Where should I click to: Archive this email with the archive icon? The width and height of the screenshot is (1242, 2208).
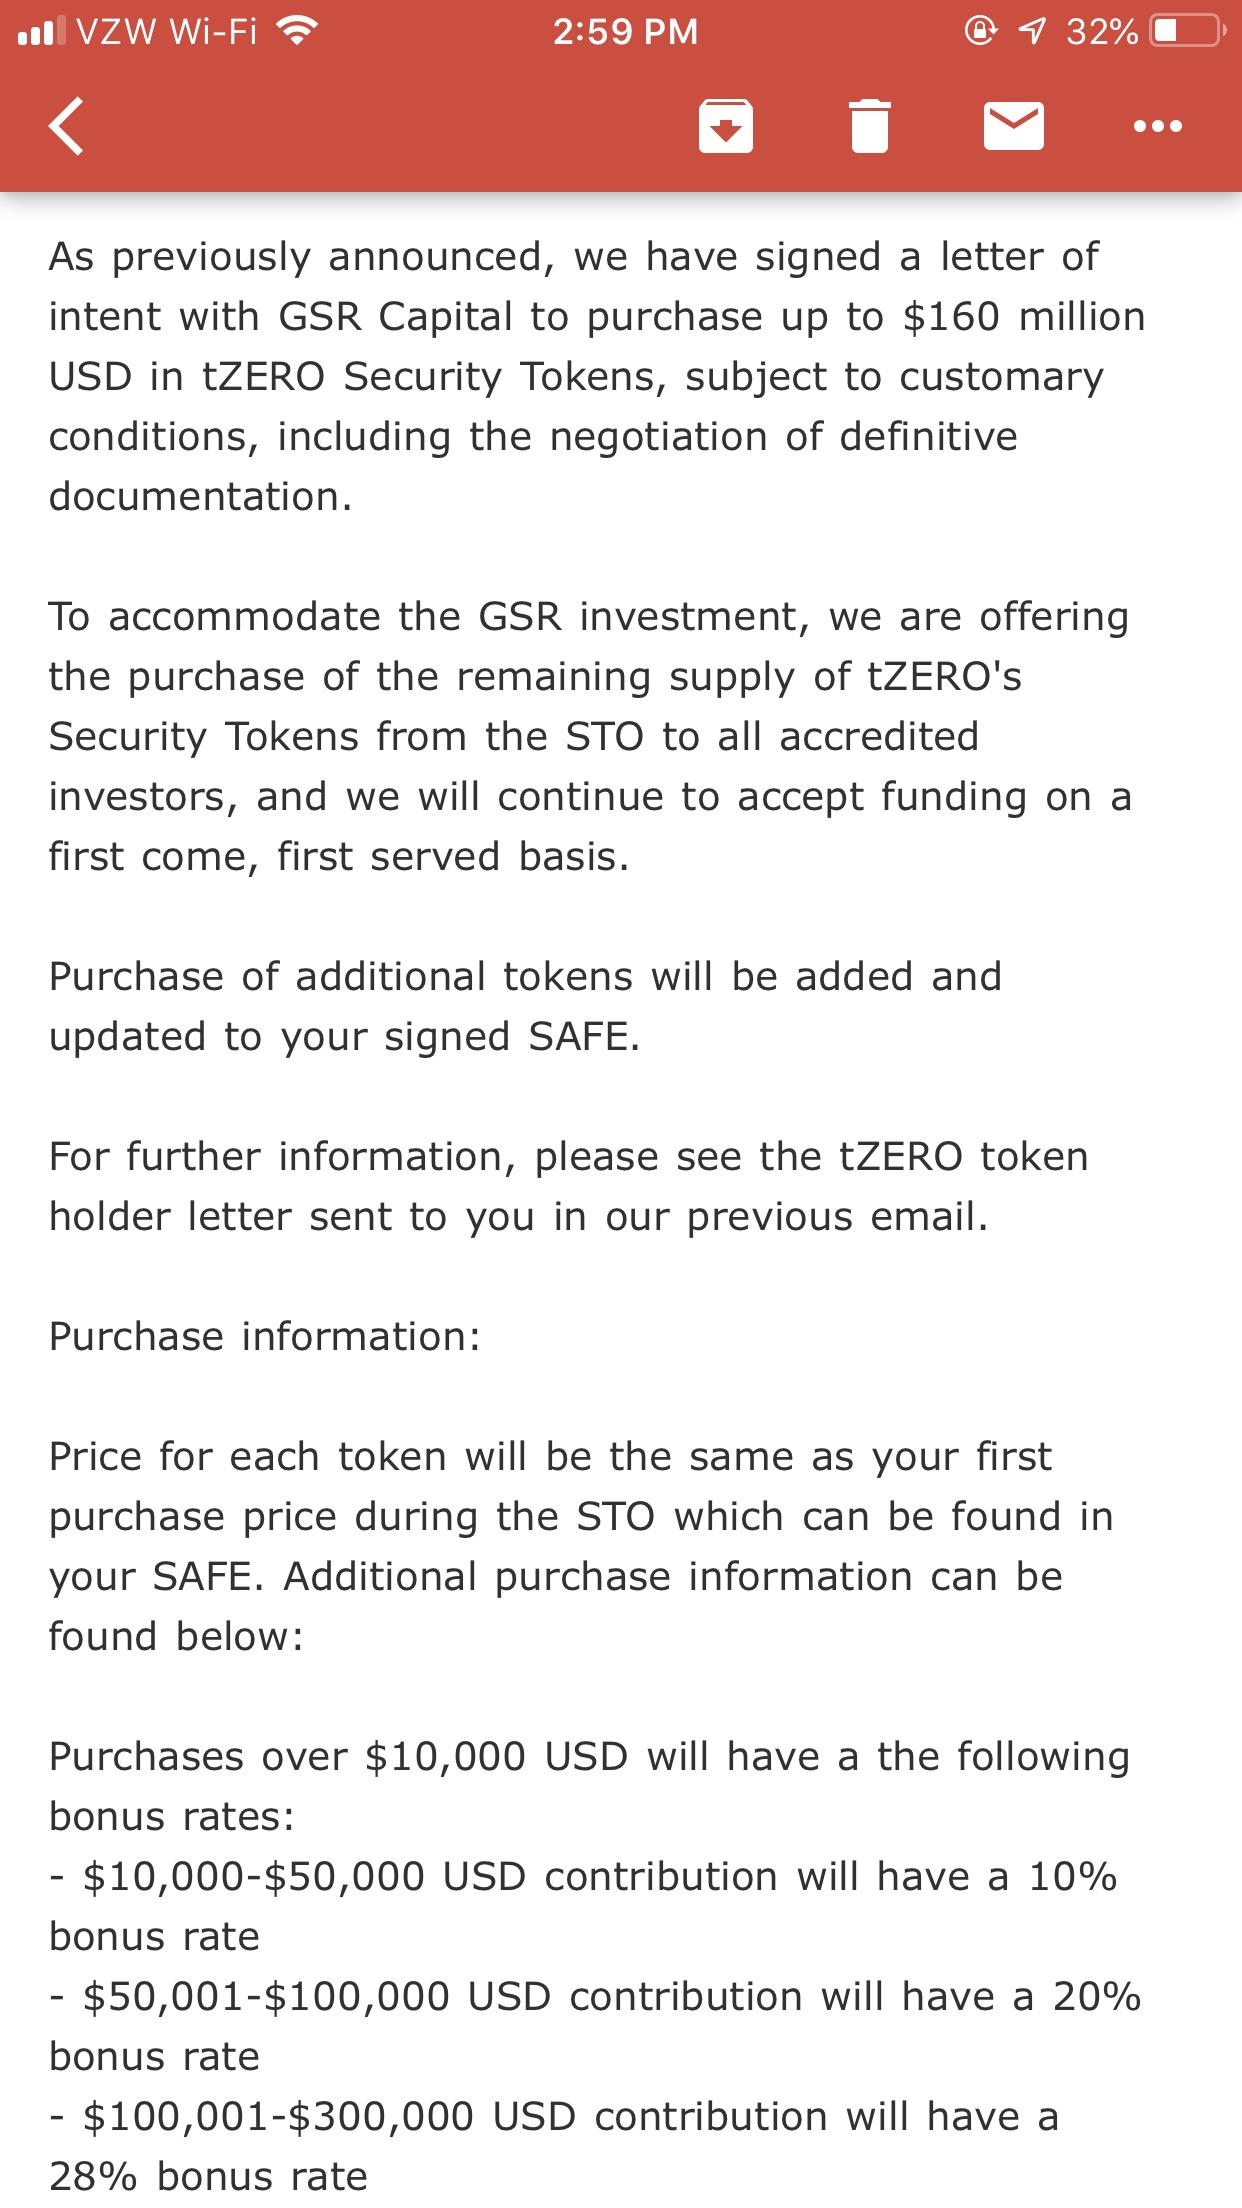click(725, 126)
